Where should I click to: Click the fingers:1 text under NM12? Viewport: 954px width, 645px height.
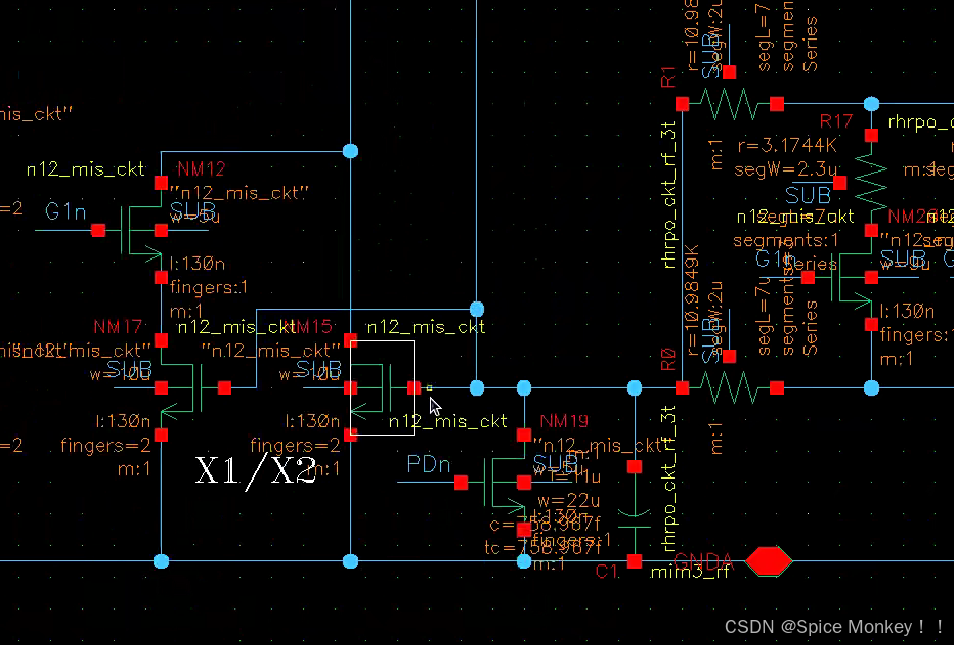click(209, 287)
